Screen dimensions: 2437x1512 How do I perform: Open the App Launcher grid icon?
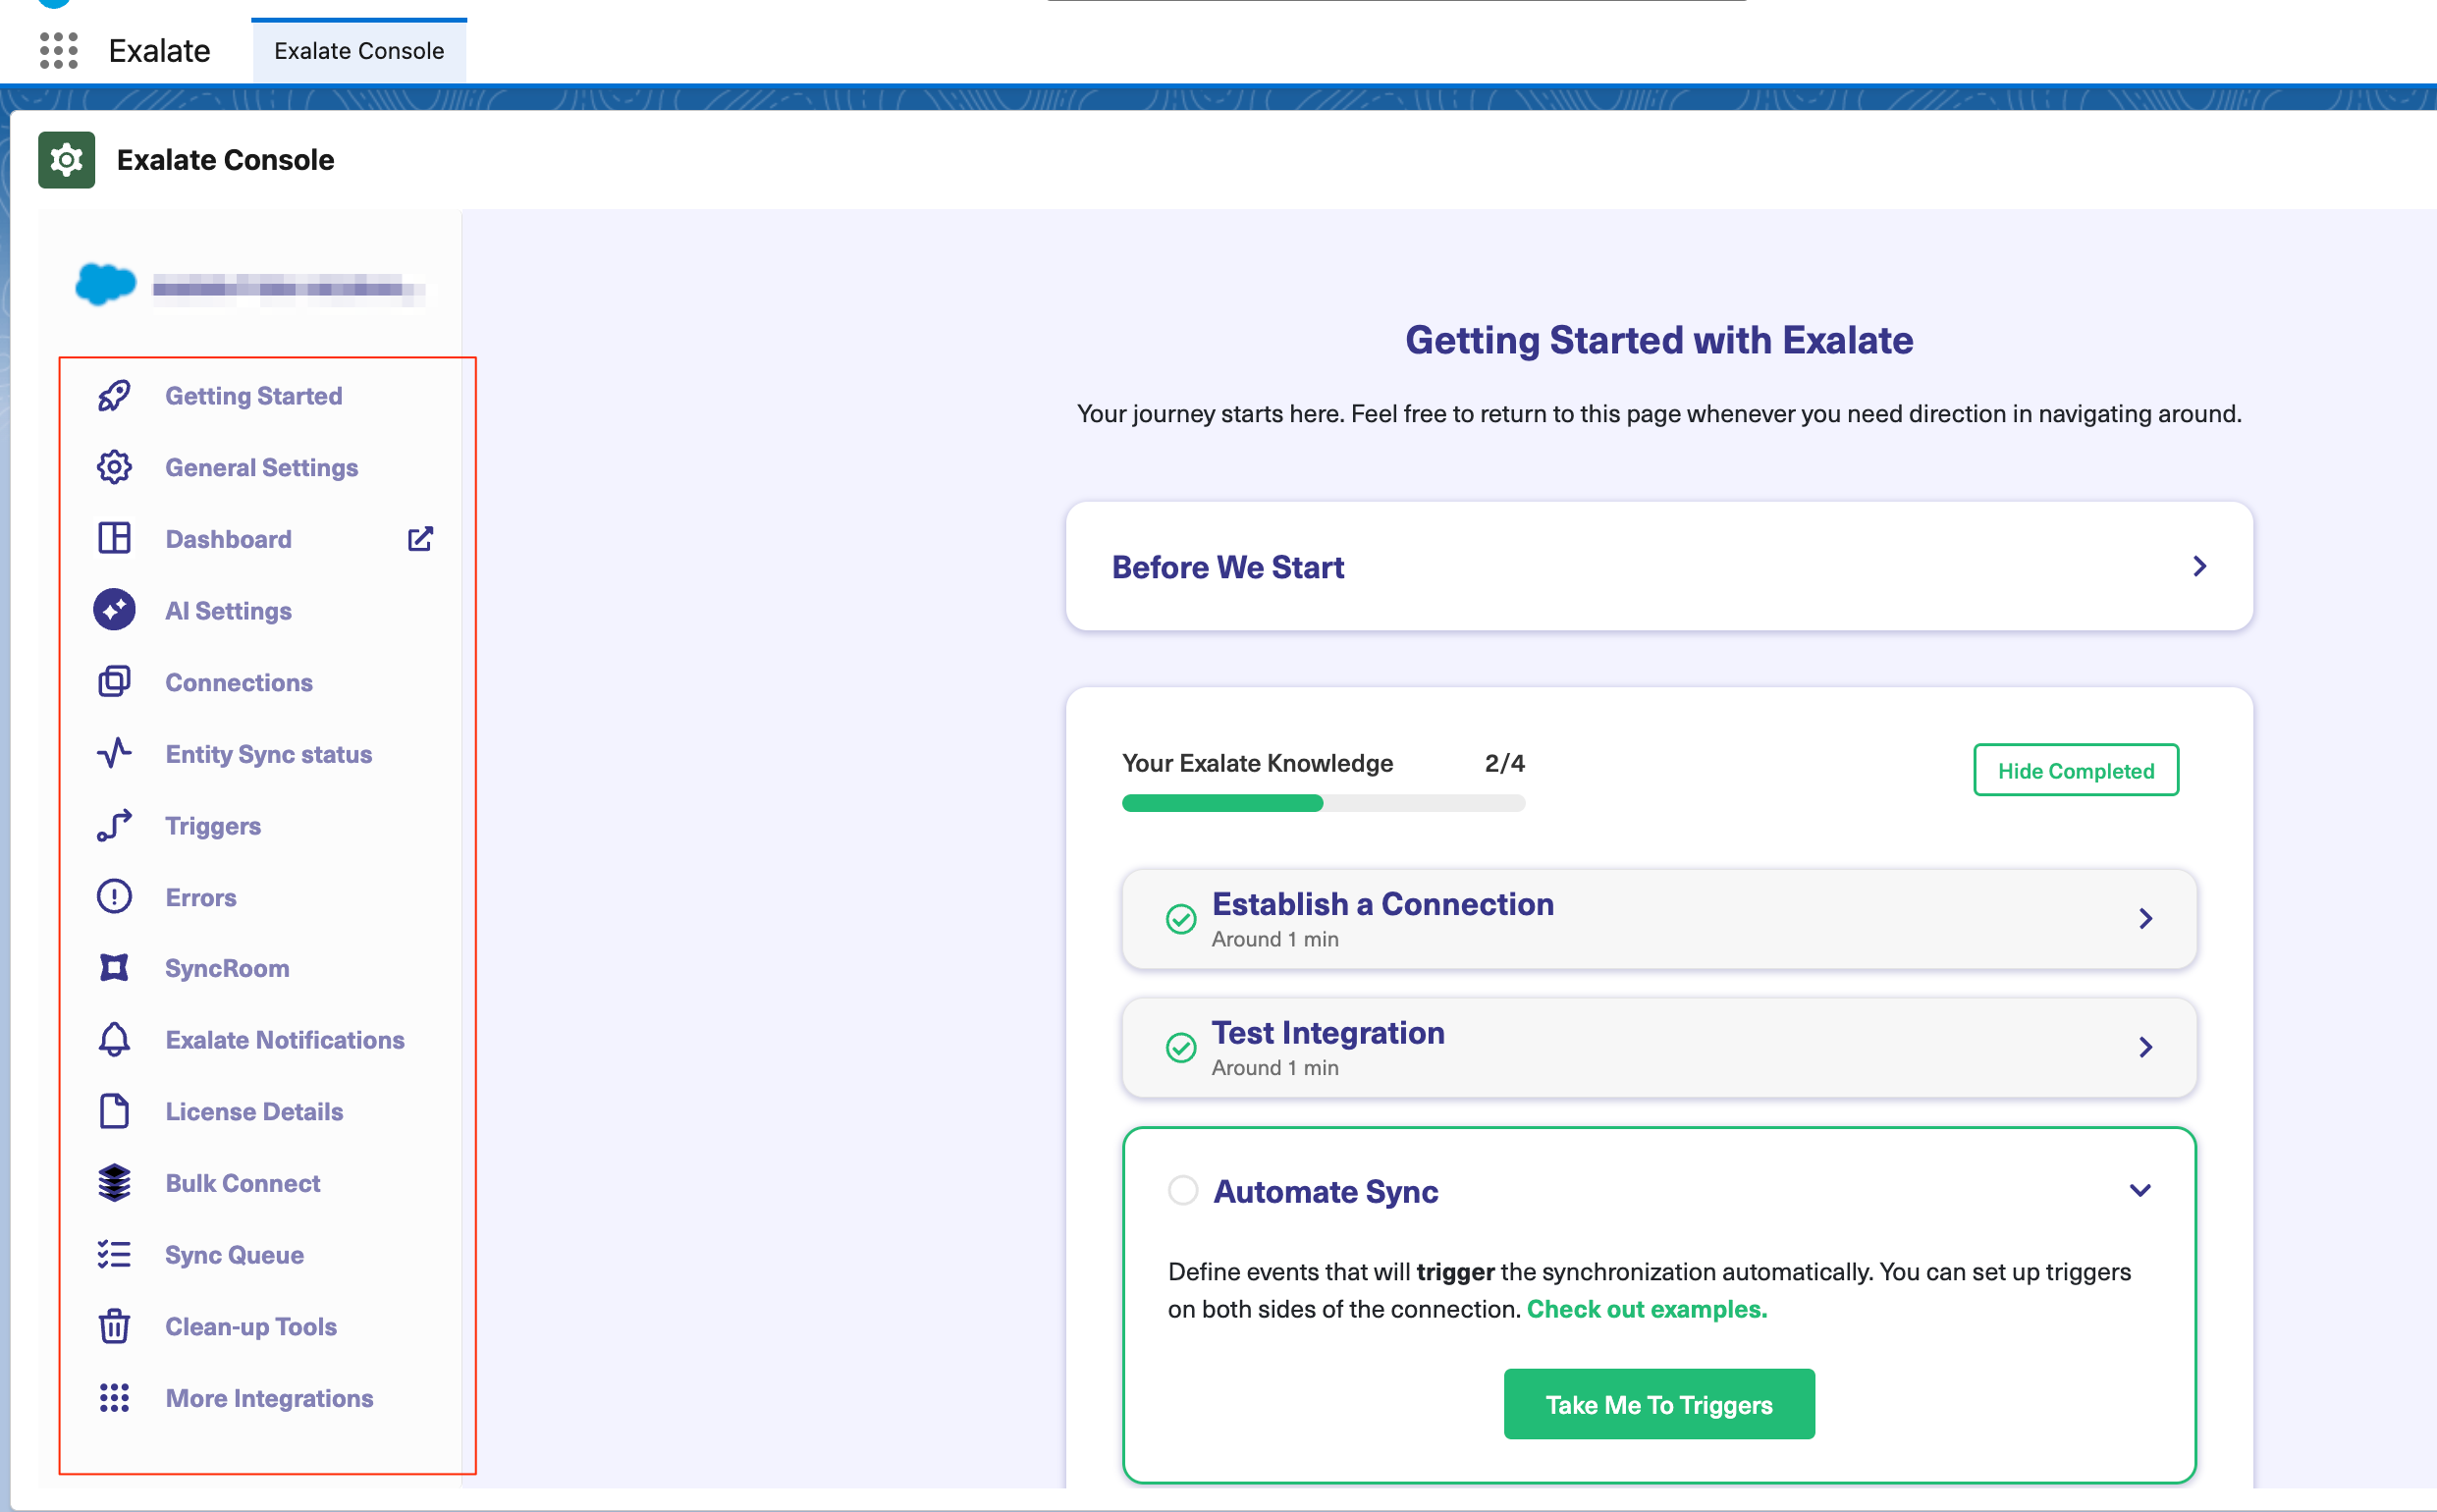coord(58,50)
